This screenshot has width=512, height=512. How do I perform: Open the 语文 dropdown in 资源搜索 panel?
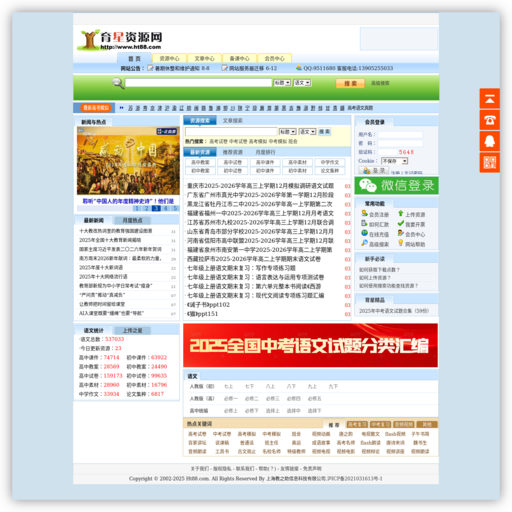click(307, 132)
